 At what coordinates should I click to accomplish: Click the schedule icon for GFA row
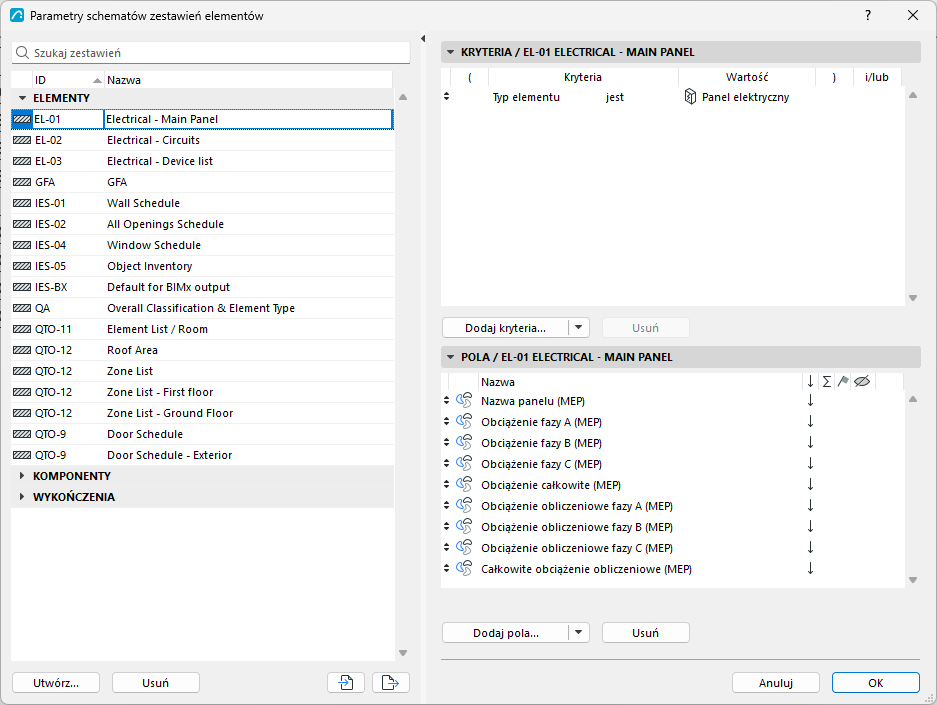22,182
